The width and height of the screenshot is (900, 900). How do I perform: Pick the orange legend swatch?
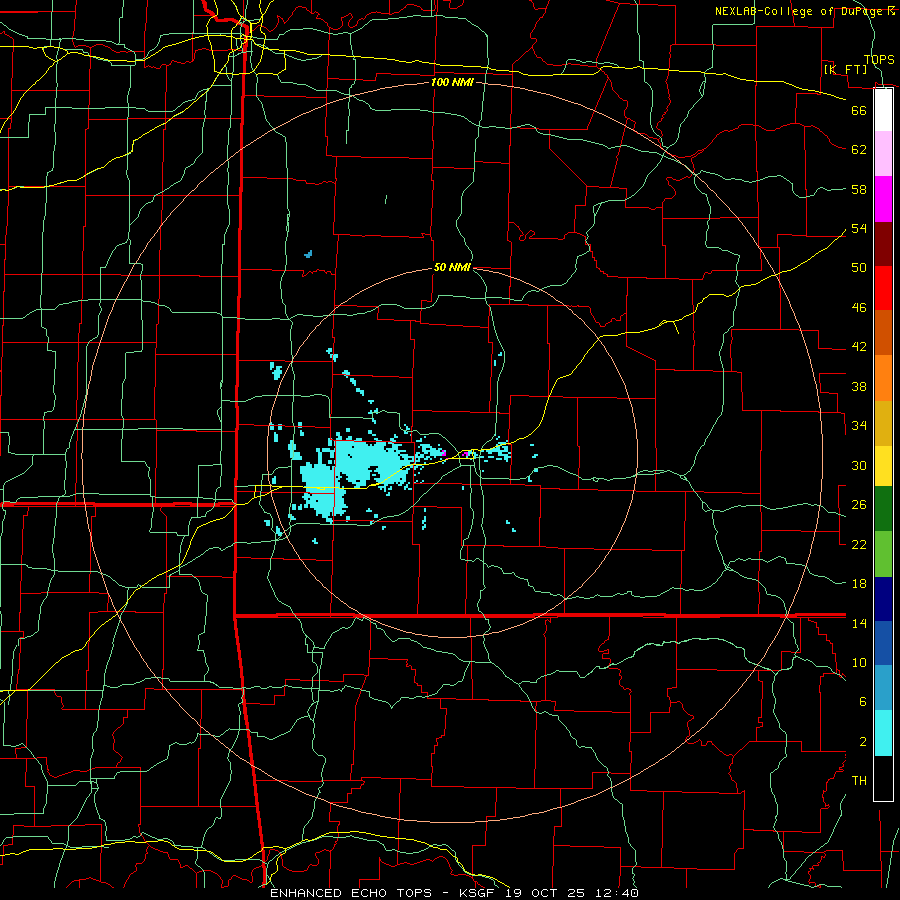pyautogui.click(x=883, y=378)
